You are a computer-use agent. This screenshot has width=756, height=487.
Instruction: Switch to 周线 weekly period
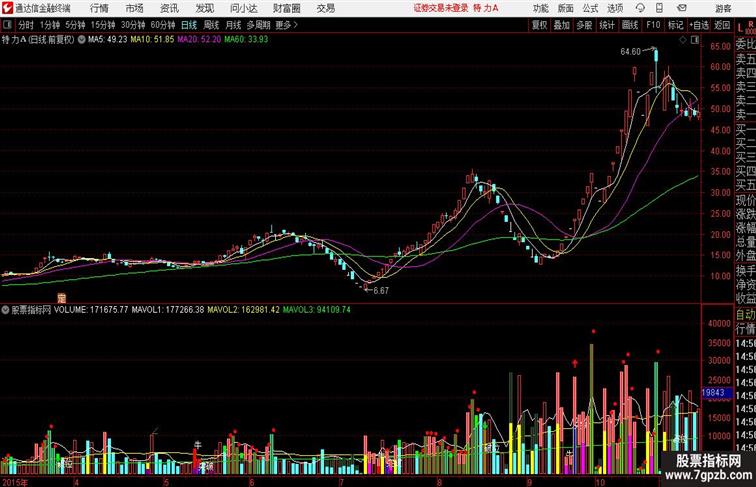pyautogui.click(x=211, y=25)
